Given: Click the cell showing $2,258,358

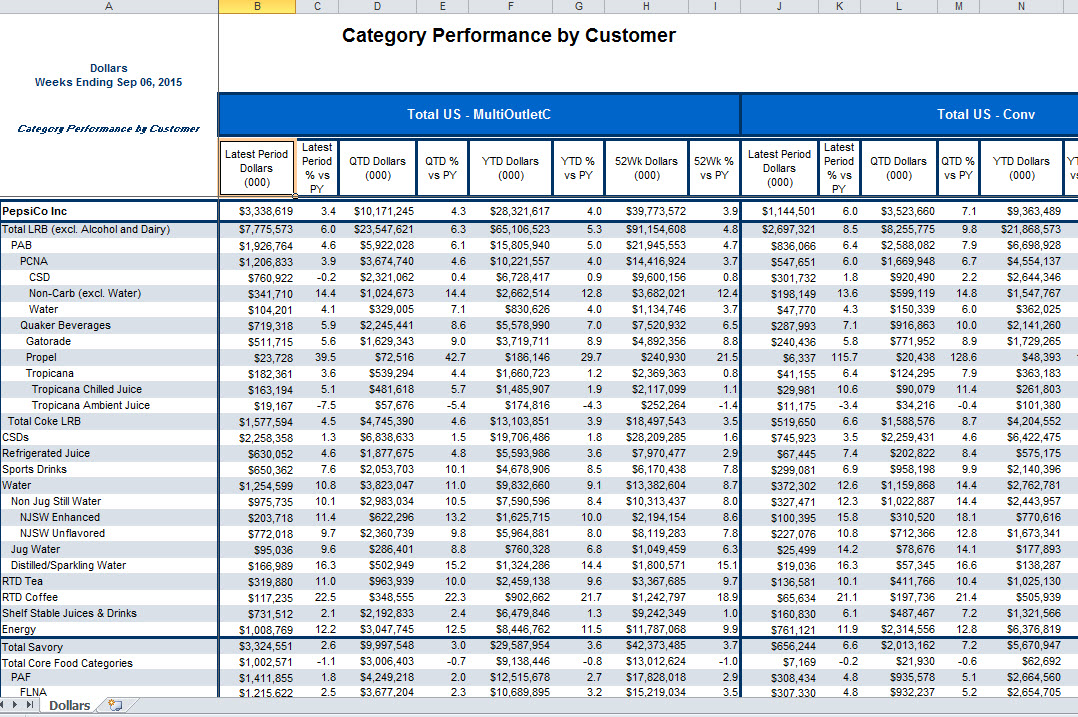Looking at the screenshot, I should (257, 438).
